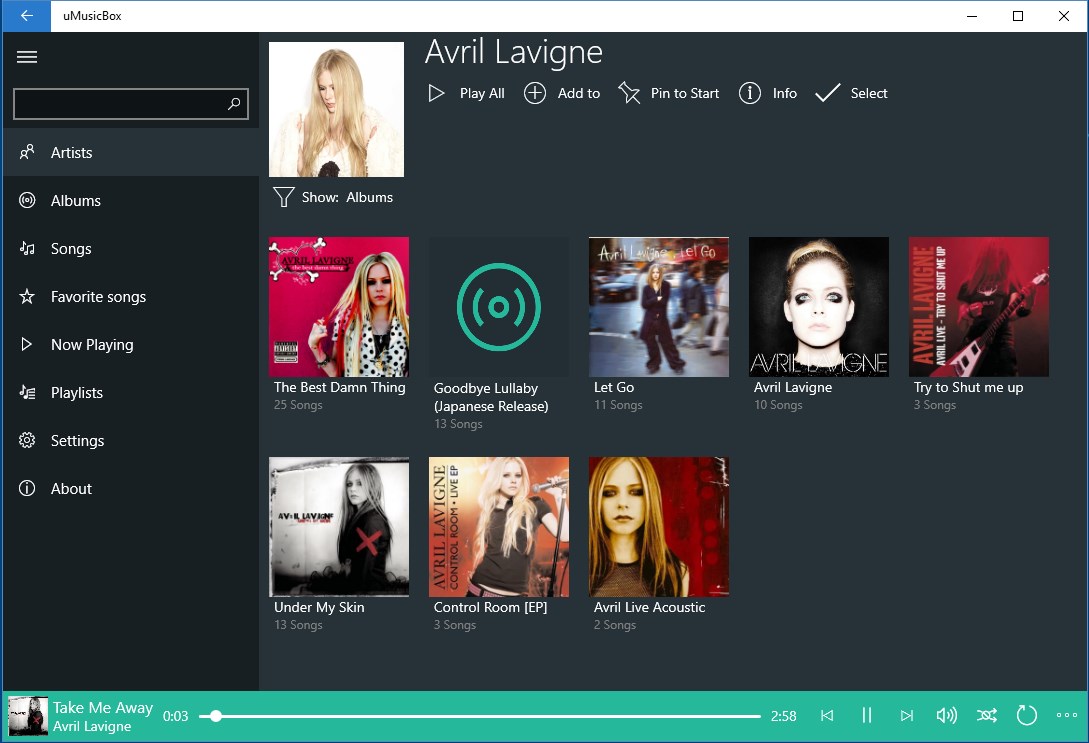Open the Albums section in sidebar
The width and height of the screenshot is (1089, 743).
point(131,201)
